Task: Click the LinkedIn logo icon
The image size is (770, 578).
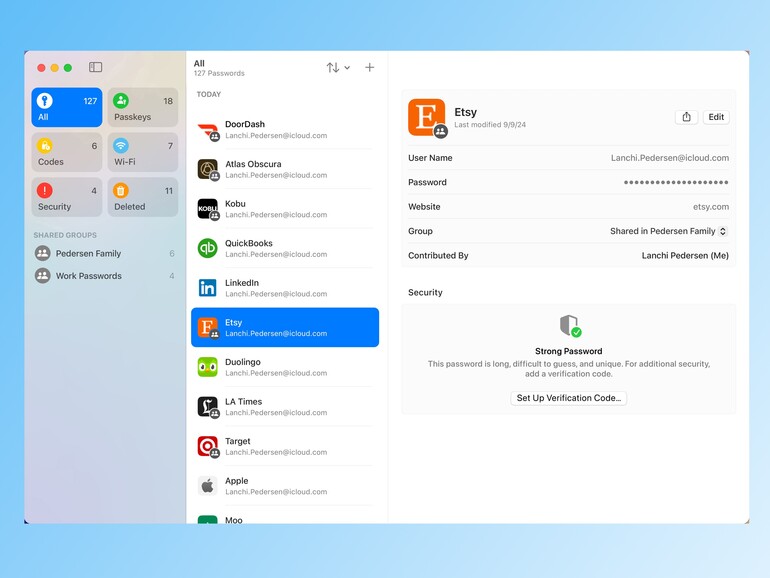Action: (x=208, y=288)
